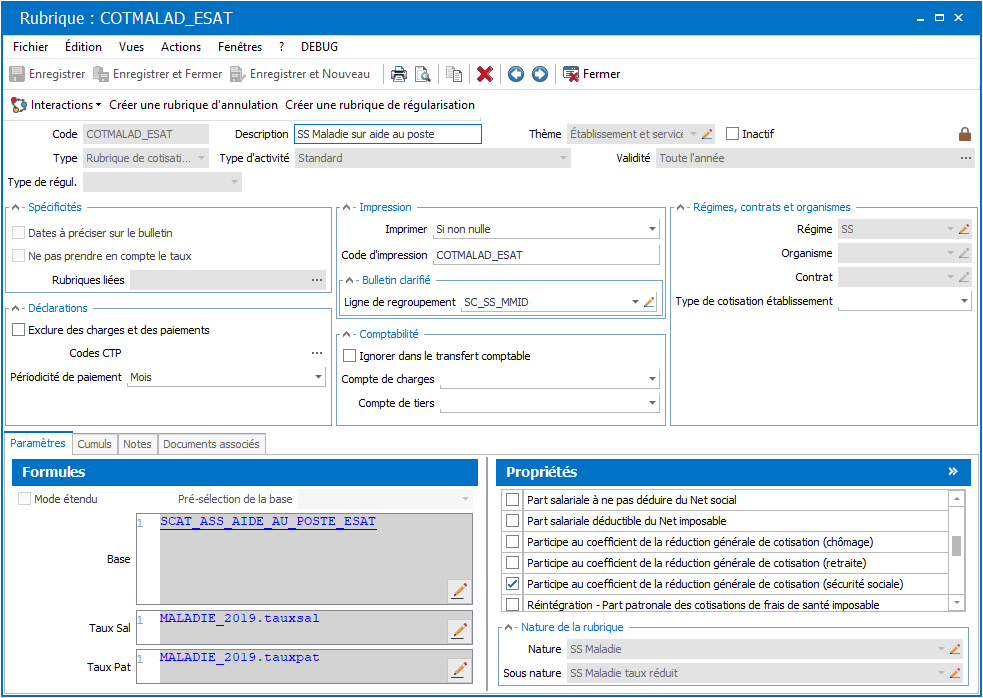Viewport: 983px width, 698px height.
Task: Click the padlock icon
Action: [x=965, y=134]
